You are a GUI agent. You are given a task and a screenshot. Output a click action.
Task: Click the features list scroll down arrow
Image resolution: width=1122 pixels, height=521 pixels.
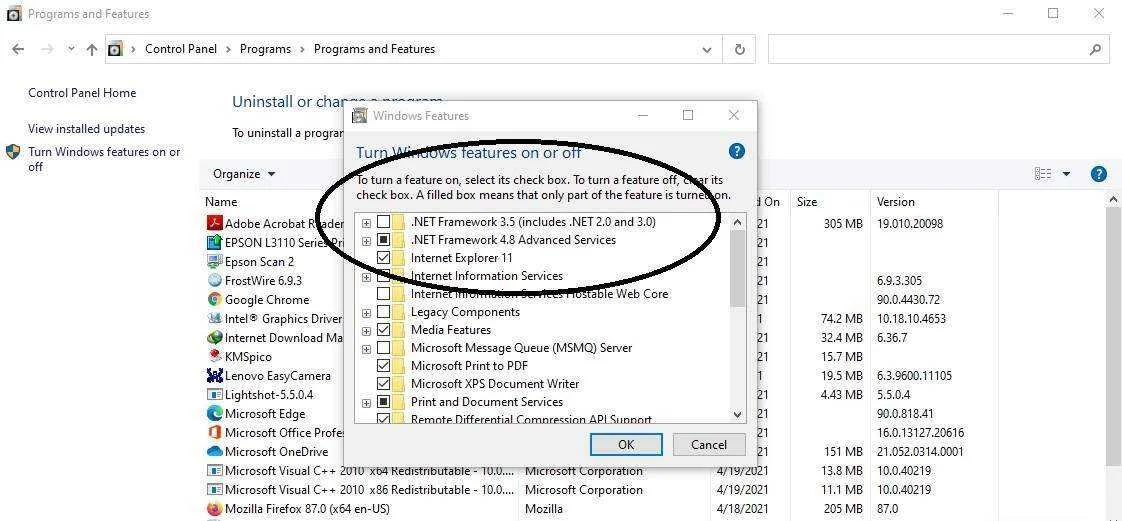[738, 414]
